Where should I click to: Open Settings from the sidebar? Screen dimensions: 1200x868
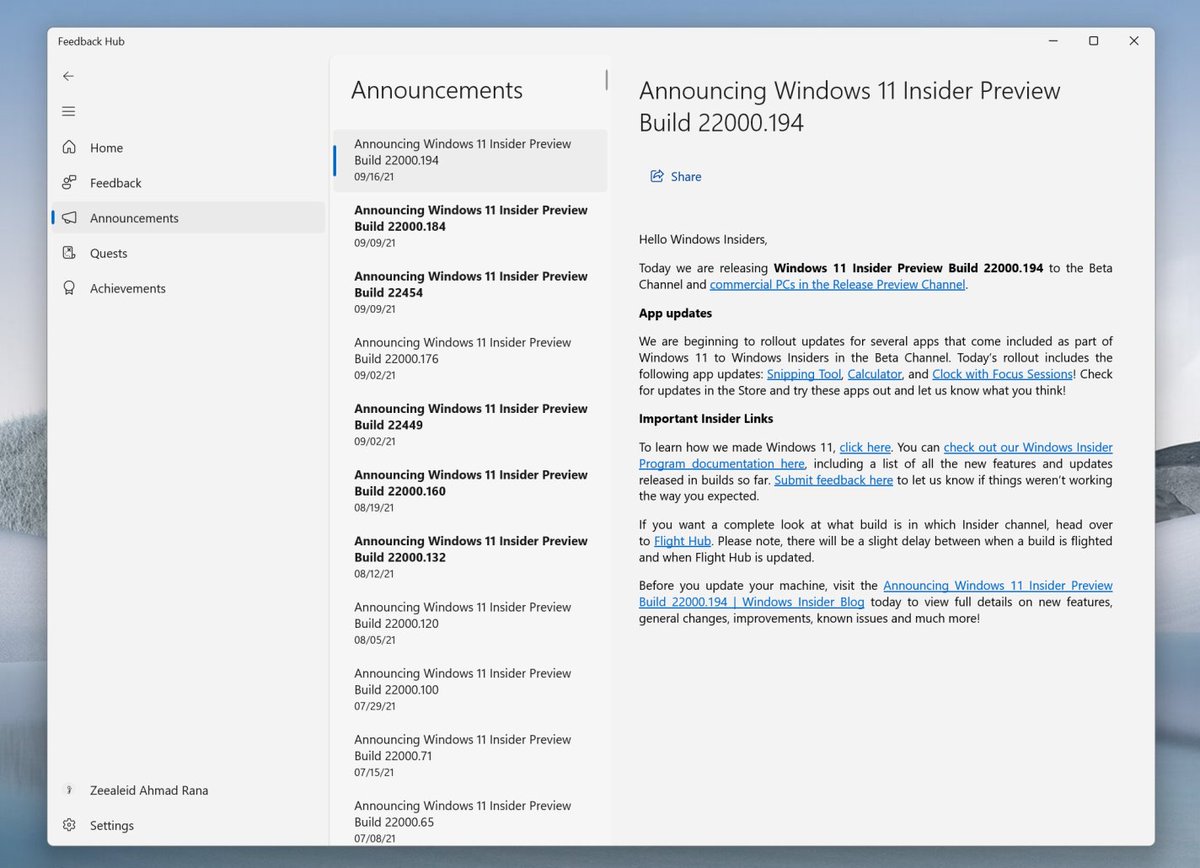(x=188, y=825)
